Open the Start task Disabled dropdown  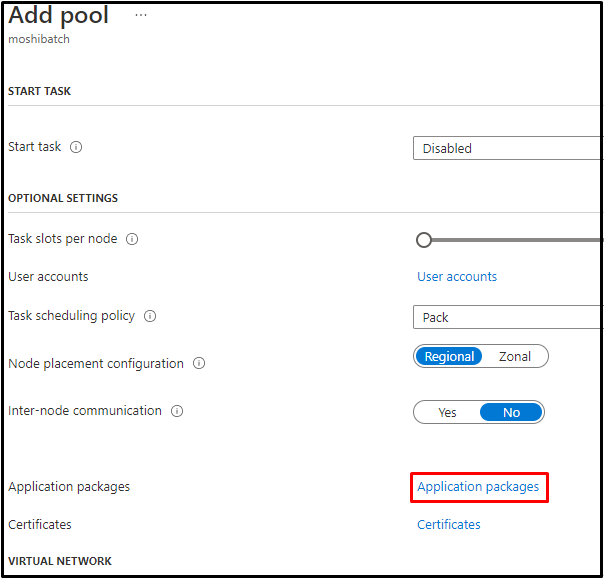[508, 148]
